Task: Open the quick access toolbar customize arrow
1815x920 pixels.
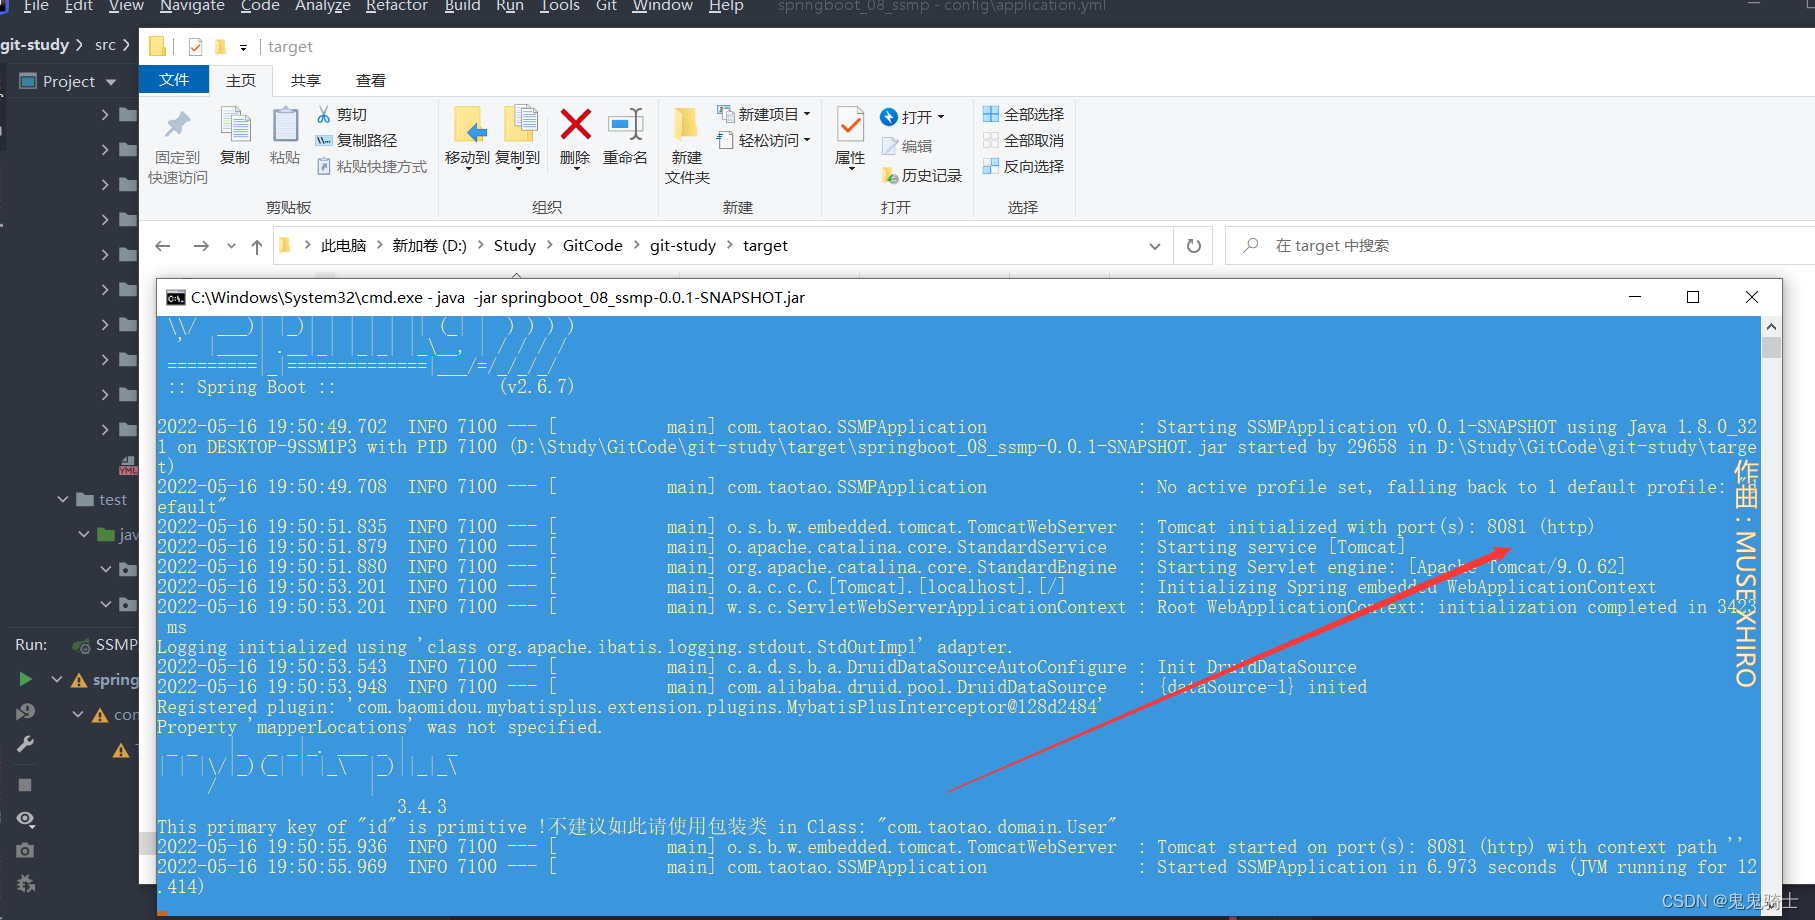Action: click(x=243, y=47)
